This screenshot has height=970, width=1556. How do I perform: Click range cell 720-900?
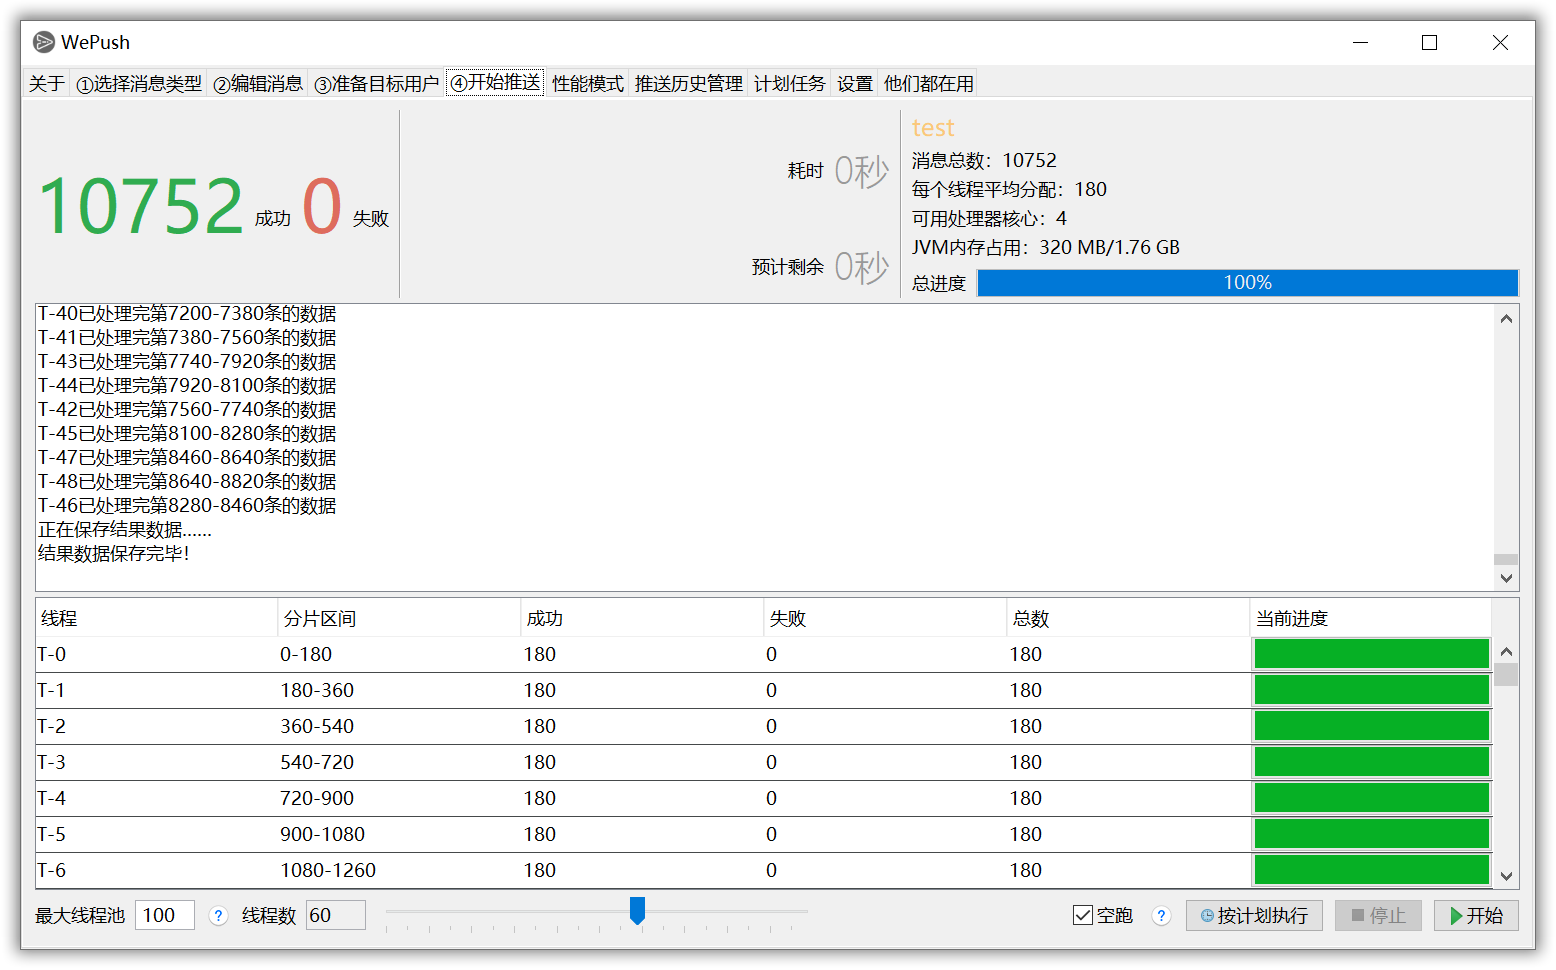tap(399, 799)
